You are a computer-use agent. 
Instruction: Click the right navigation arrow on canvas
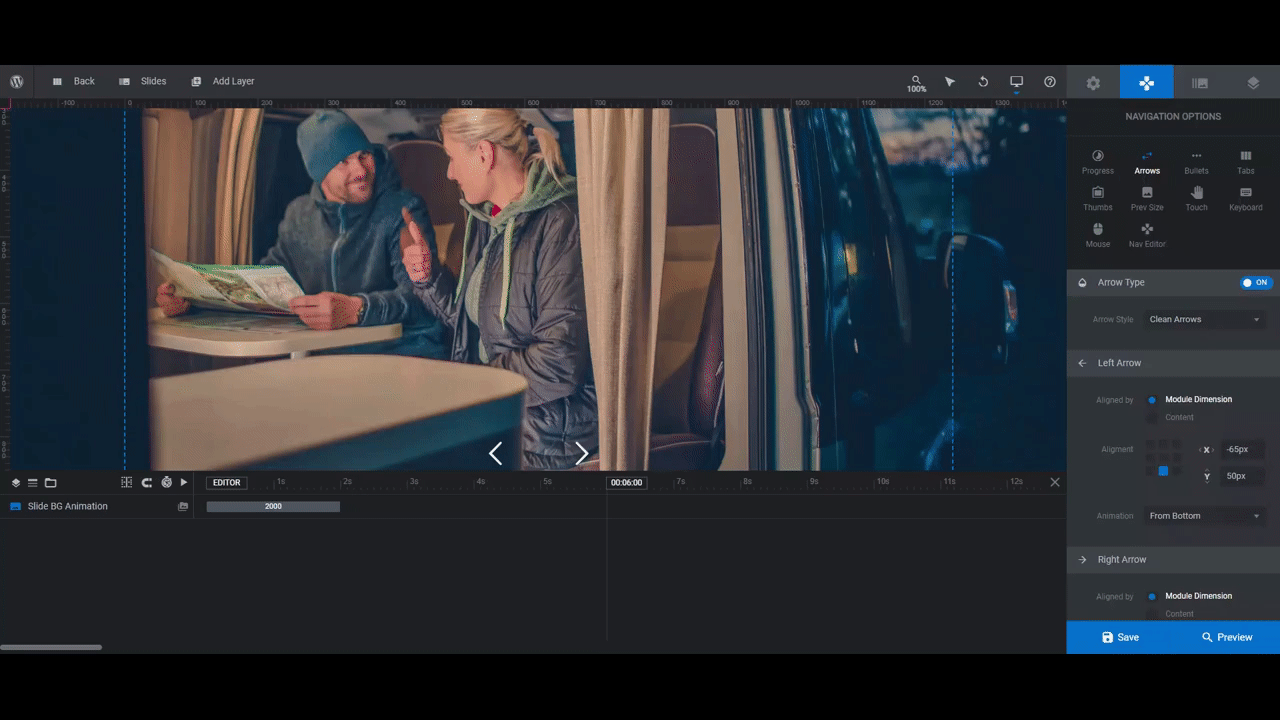point(582,454)
